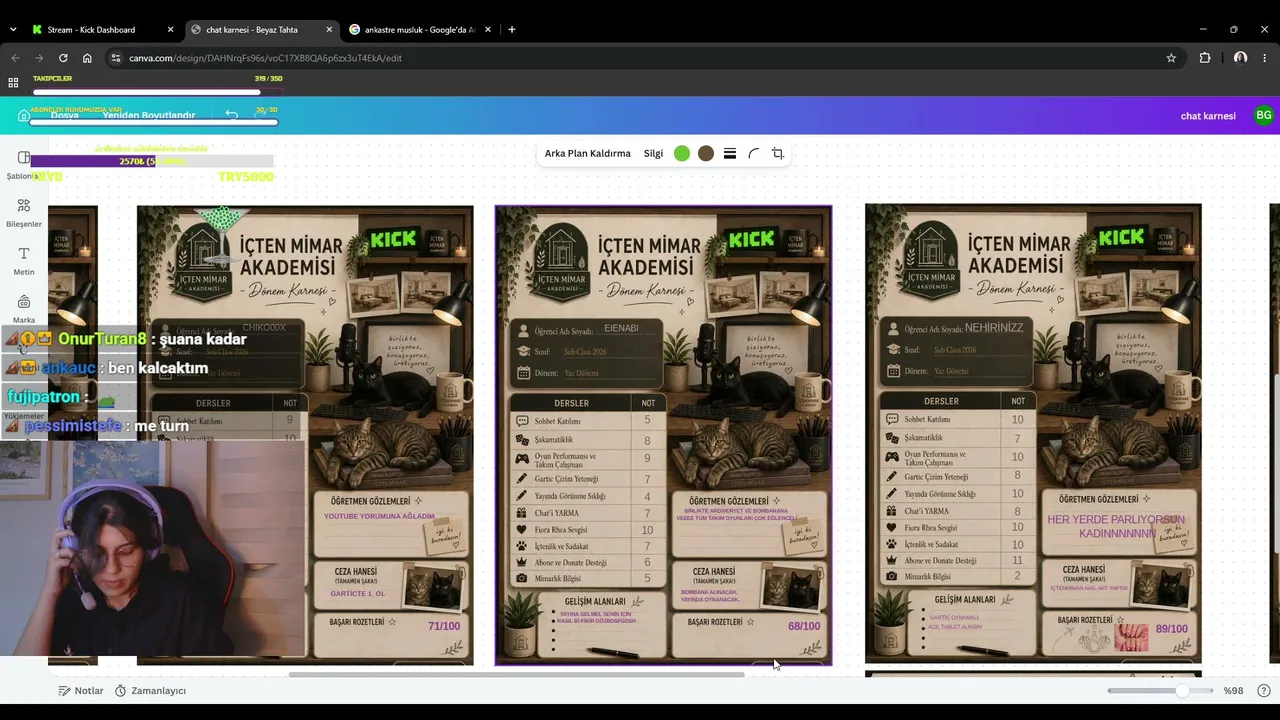Click pessimistefe chat message
This screenshot has height=720, width=1280.
pyautogui.click(x=97, y=426)
